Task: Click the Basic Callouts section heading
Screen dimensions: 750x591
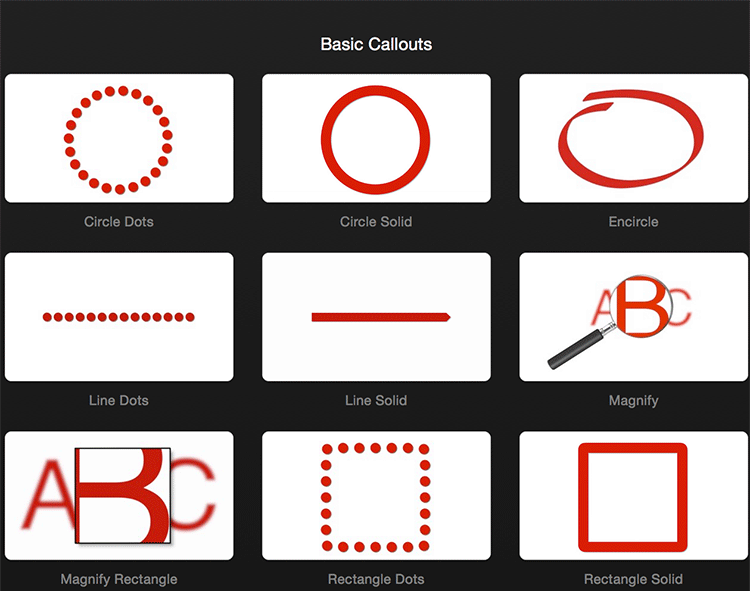Action: point(376,44)
